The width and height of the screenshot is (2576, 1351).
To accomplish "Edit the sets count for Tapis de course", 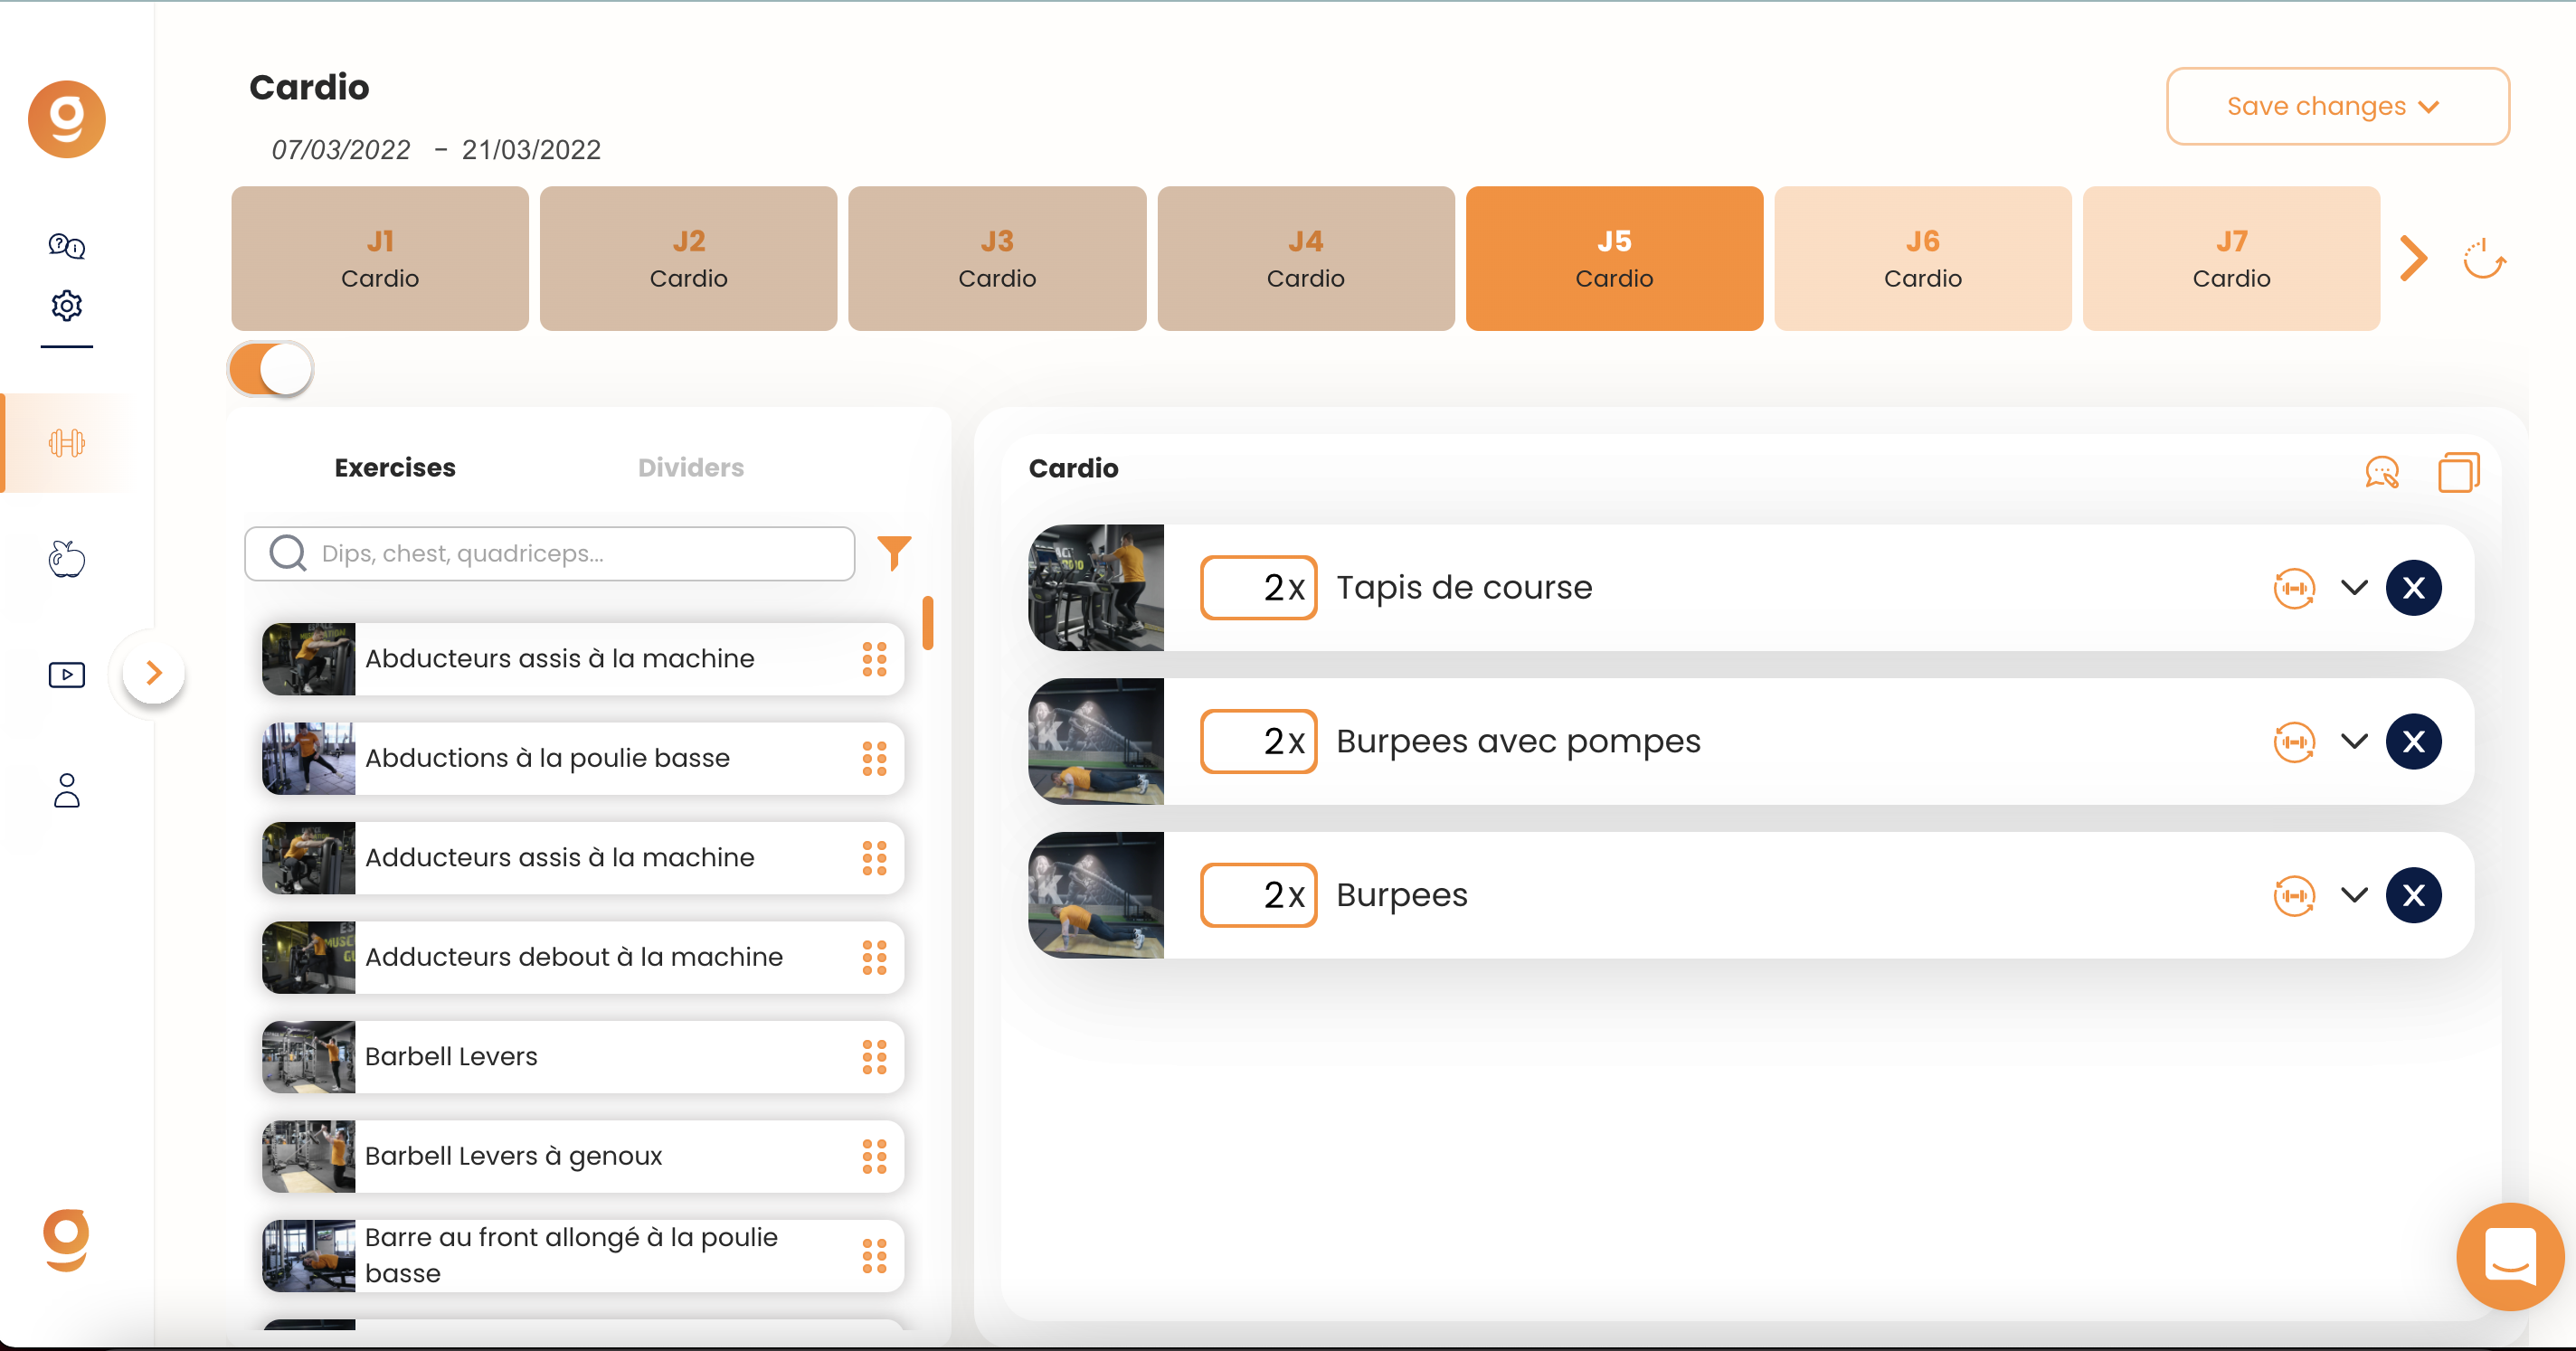I will pos(1258,588).
